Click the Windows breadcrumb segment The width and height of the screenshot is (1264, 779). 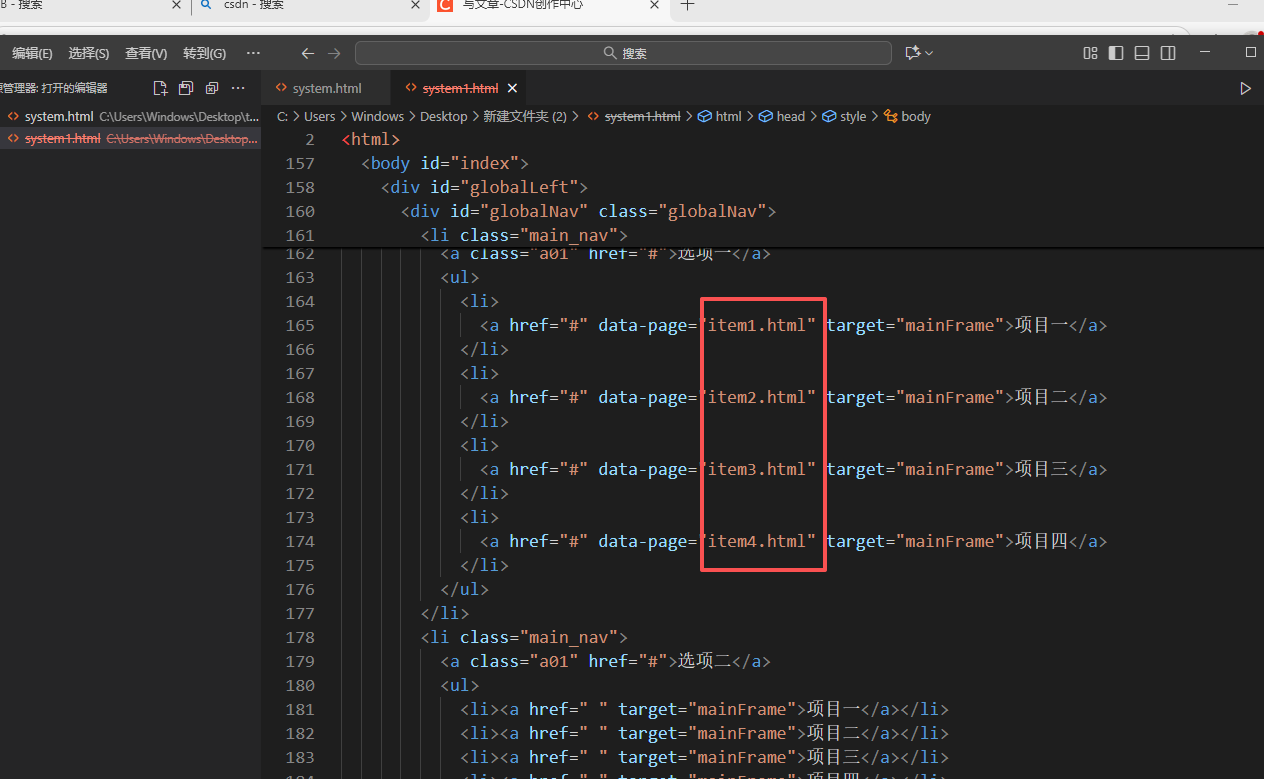pyautogui.click(x=377, y=116)
